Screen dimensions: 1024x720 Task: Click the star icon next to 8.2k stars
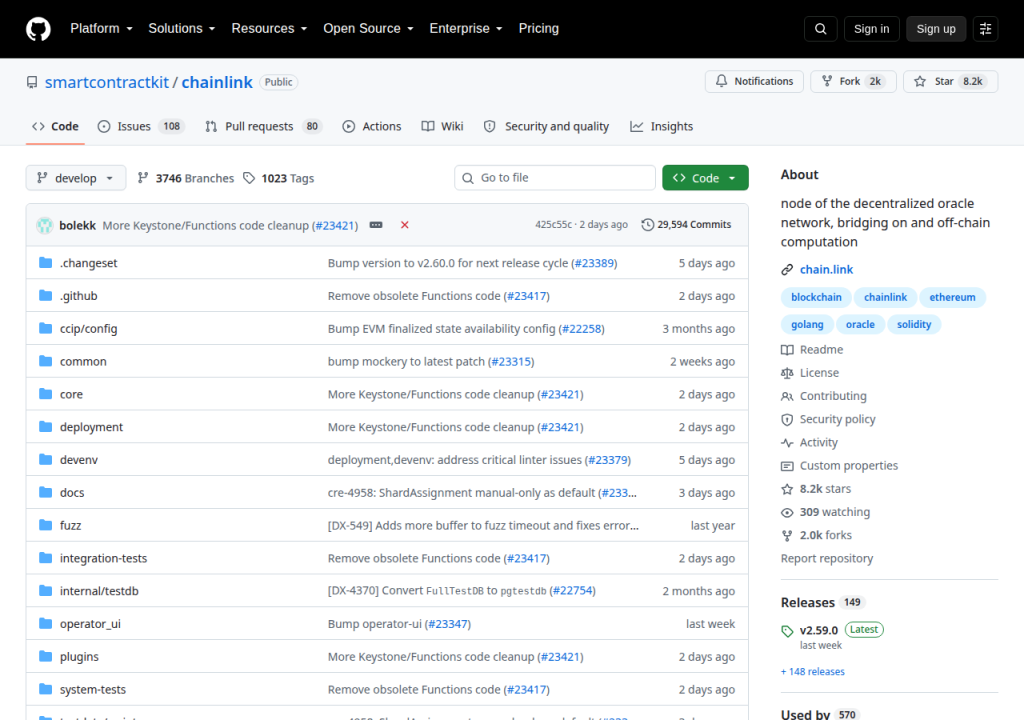tap(787, 489)
